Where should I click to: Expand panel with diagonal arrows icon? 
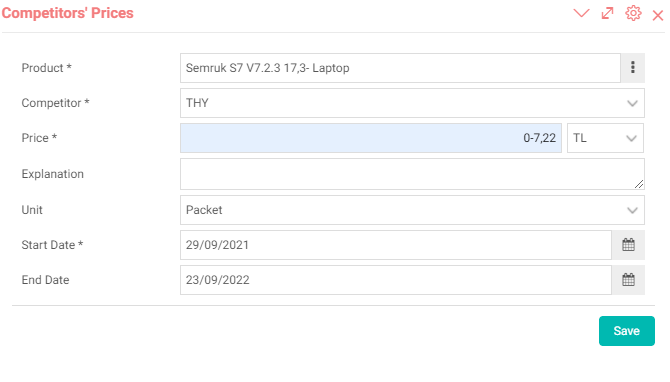click(x=607, y=13)
